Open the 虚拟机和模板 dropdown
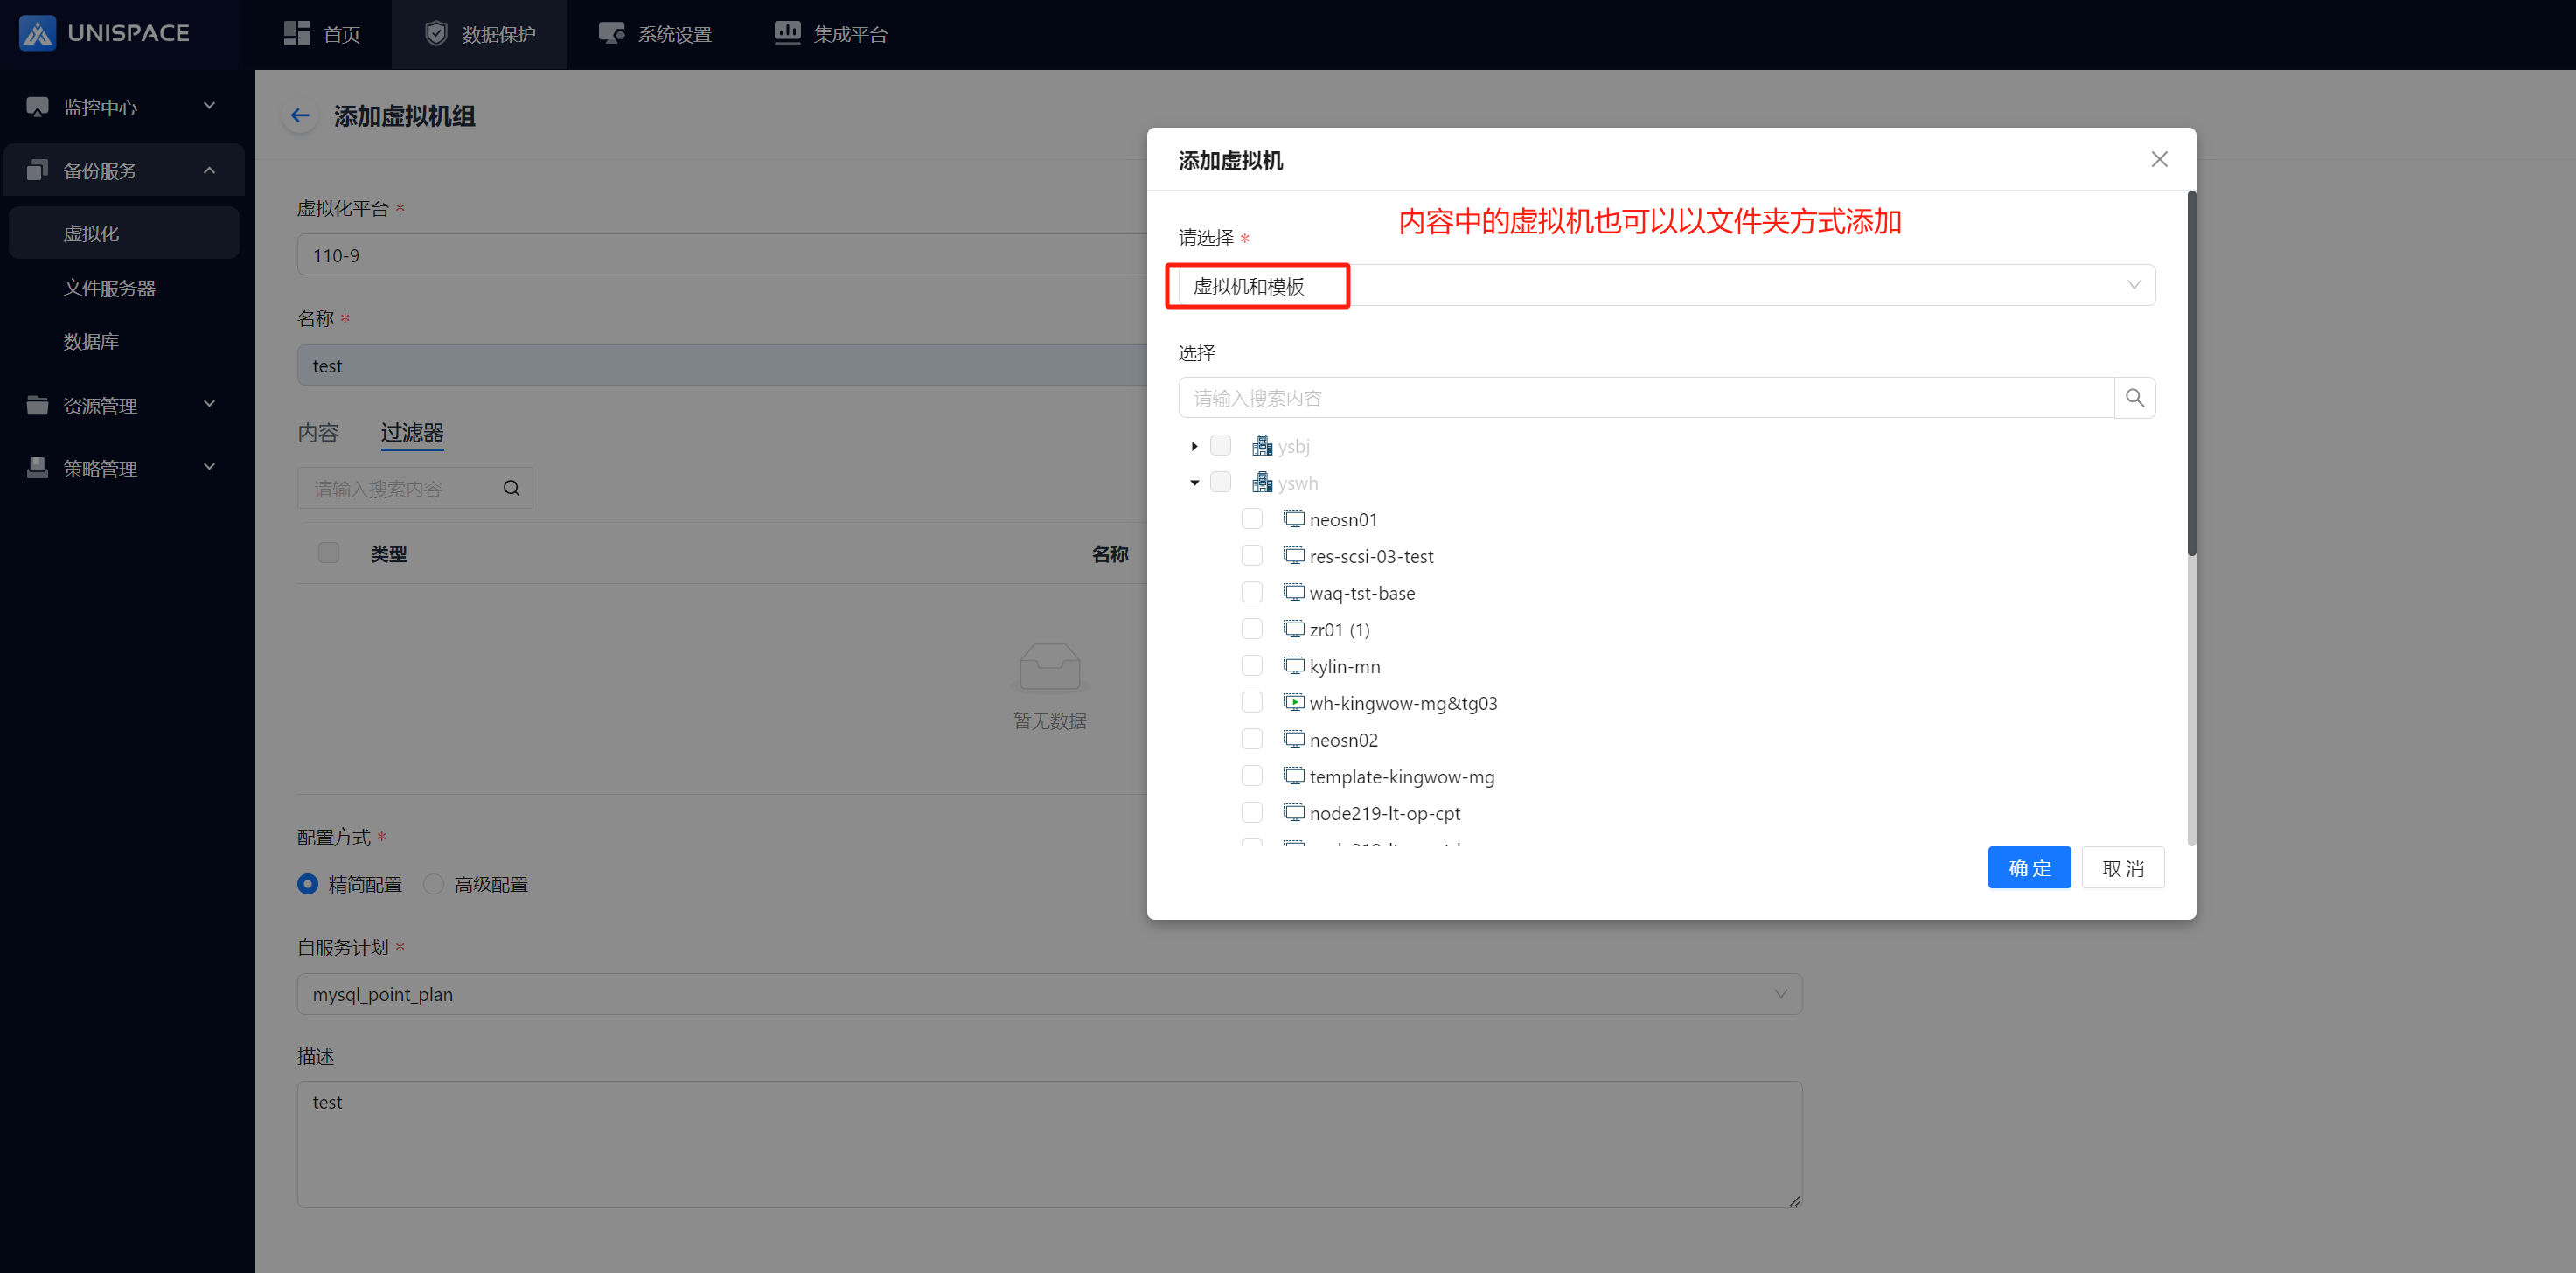The height and width of the screenshot is (1273, 2576). coord(1660,286)
